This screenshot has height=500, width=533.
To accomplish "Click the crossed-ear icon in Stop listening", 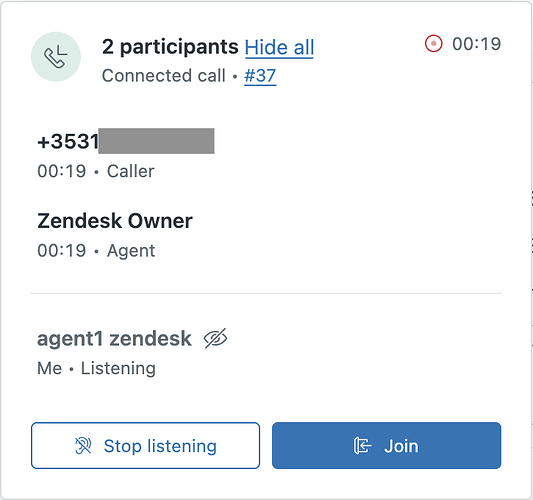I will point(83,446).
